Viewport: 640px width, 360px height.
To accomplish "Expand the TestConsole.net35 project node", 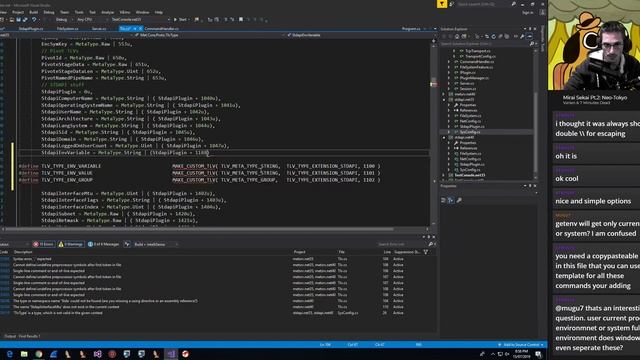I will 444,175.
